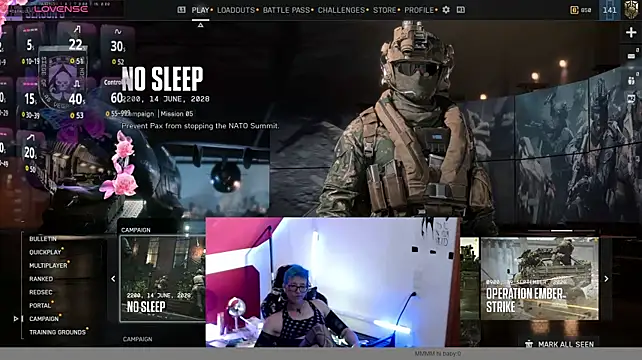
Task: Click the '30s' tip tile in overlay
Action: [x=118, y=46]
